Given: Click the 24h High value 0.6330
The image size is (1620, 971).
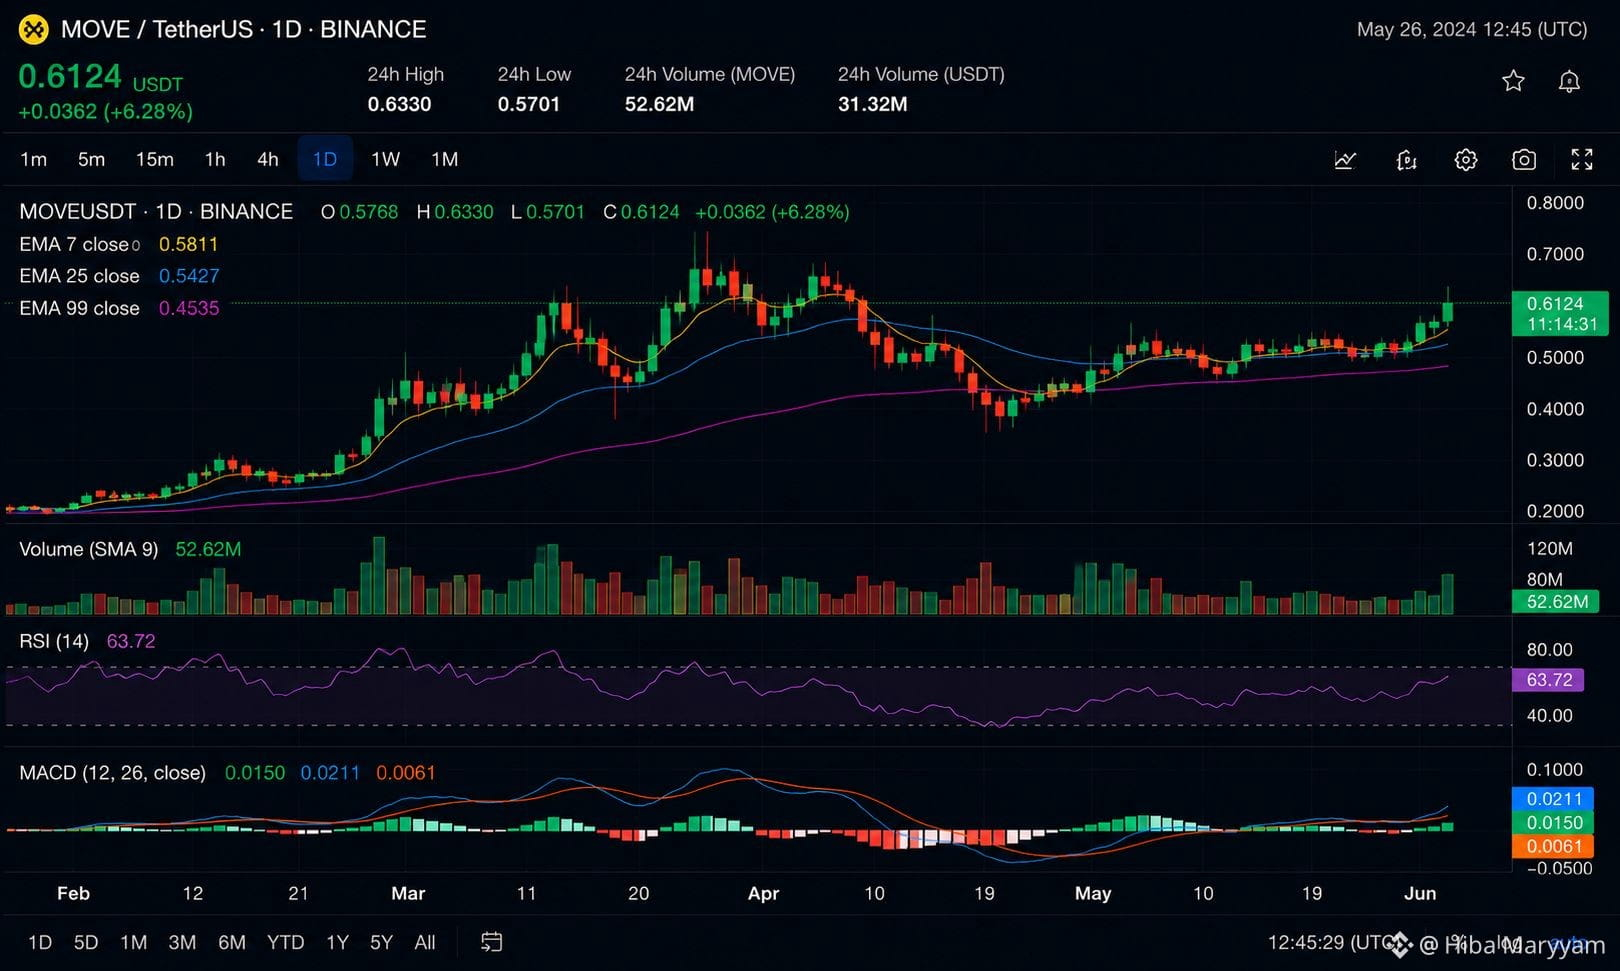Looking at the screenshot, I should (399, 104).
